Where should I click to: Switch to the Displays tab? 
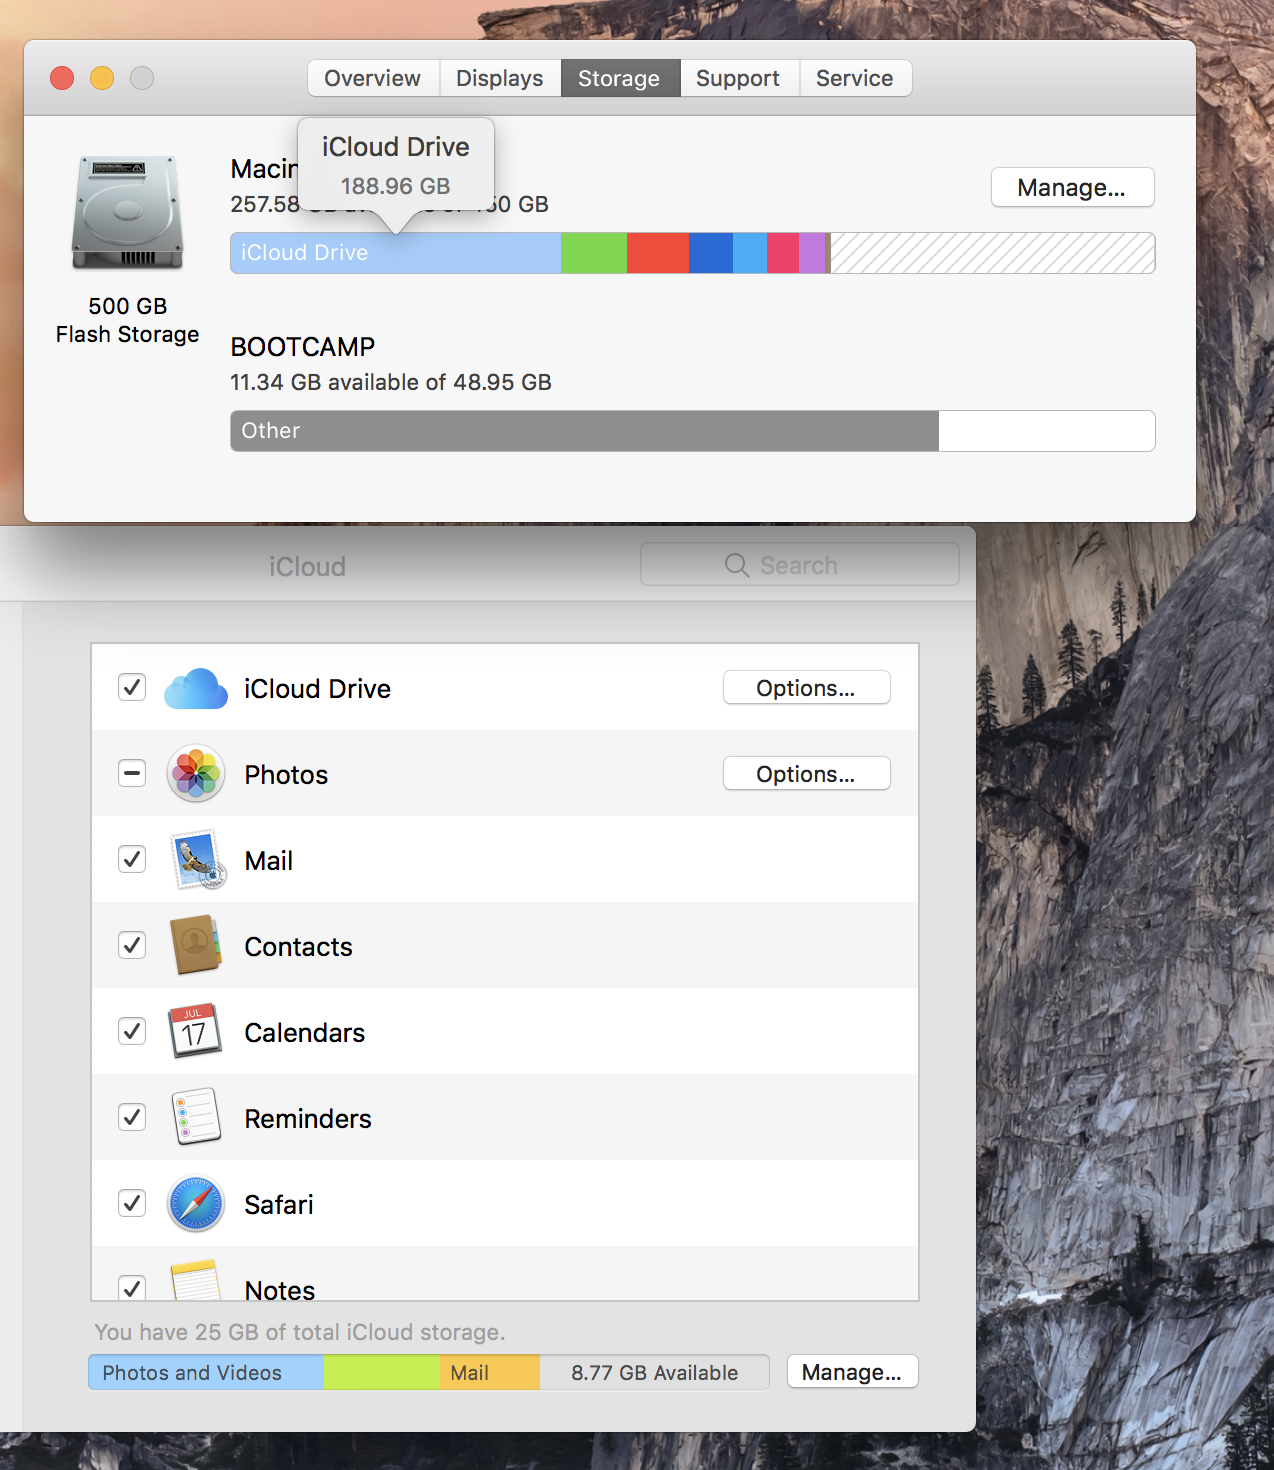point(500,78)
